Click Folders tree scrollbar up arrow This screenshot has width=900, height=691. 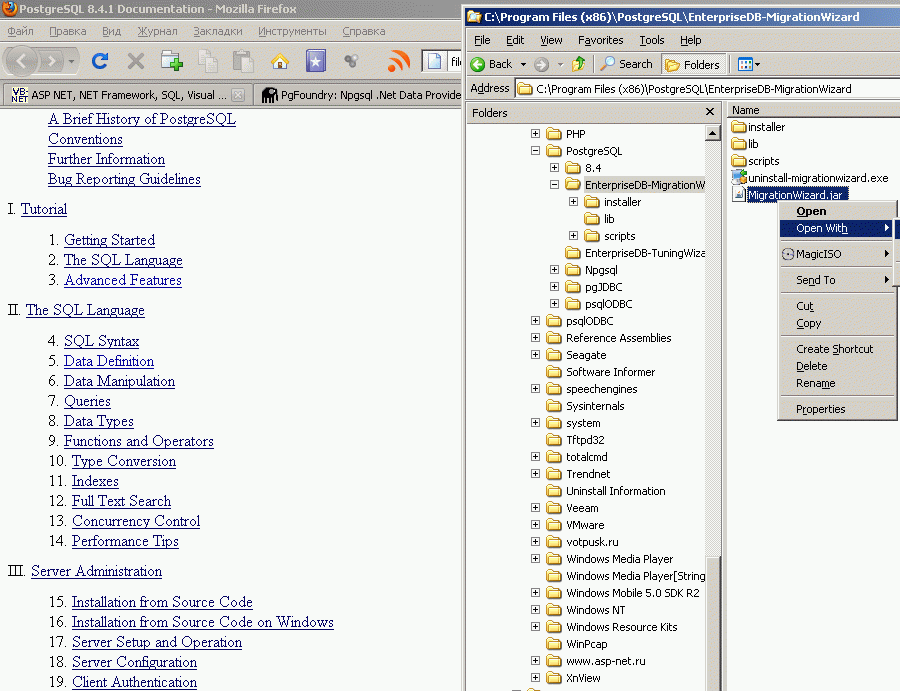click(x=712, y=133)
